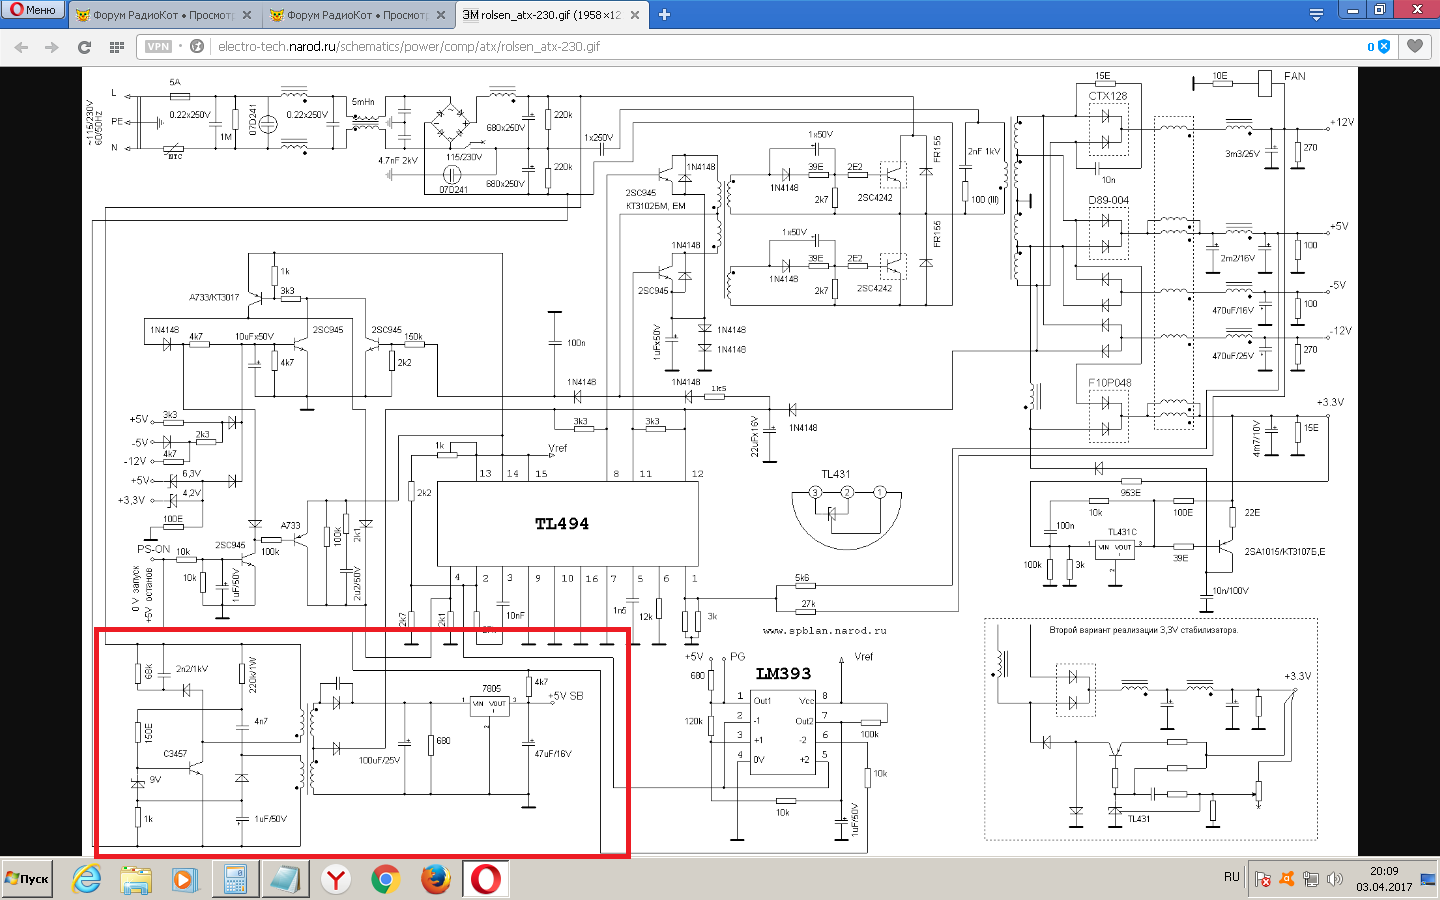Click Второй вариант реализации caption
Image resolution: width=1440 pixels, height=900 pixels.
(1143, 631)
